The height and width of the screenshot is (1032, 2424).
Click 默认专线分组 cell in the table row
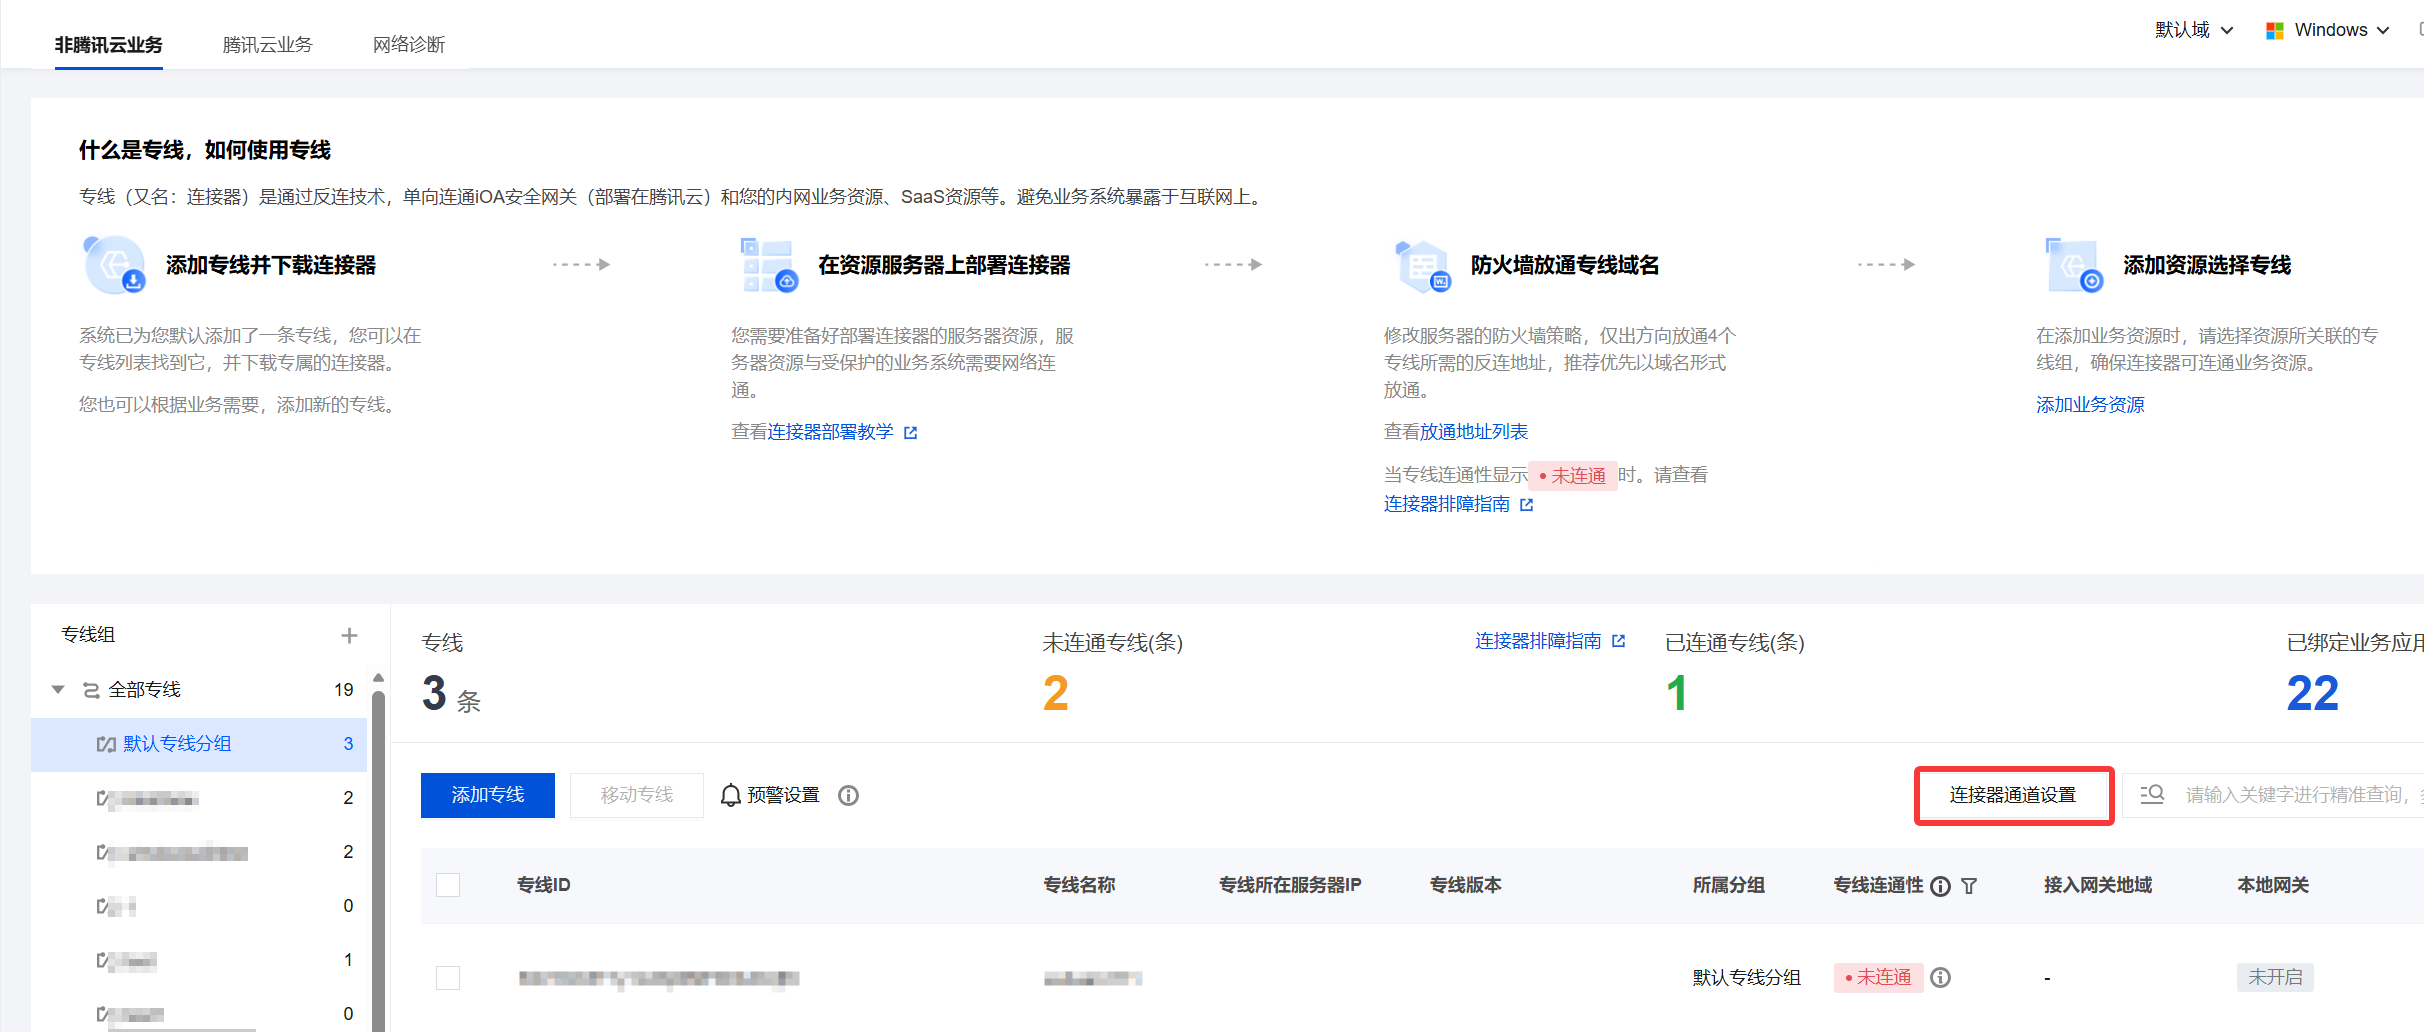pyautogui.click(x=1746, y=978)
